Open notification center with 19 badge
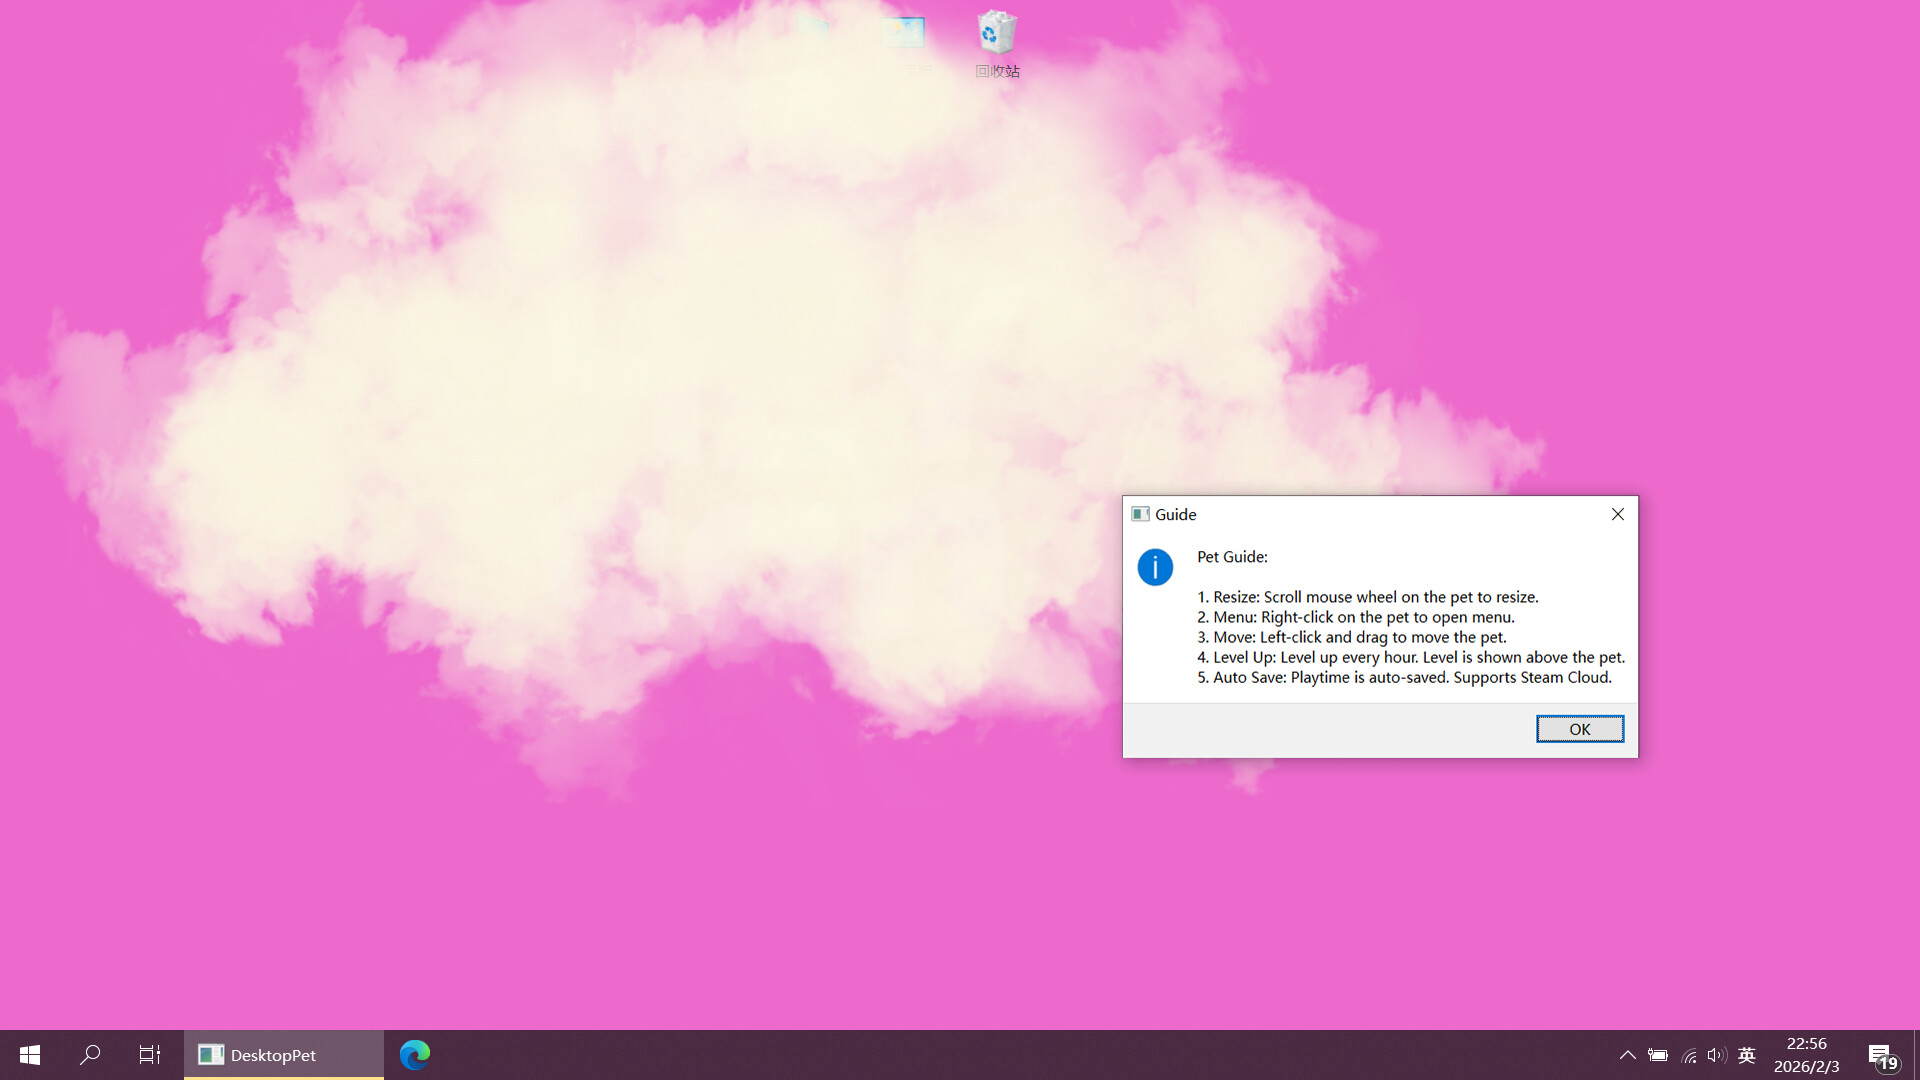This screenshot has height=1080, width=1920. point(1882,1055)
